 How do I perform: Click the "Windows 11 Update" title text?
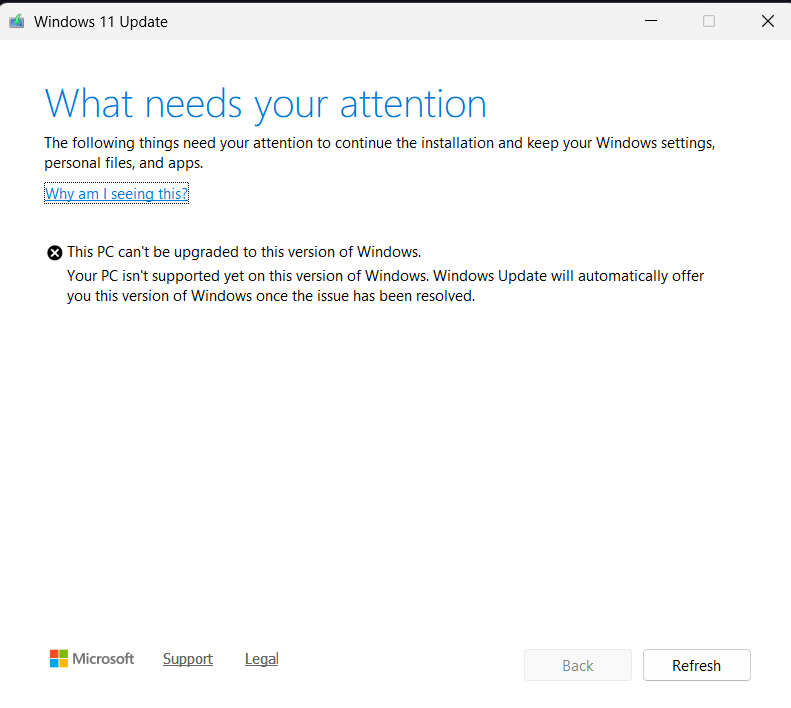pyautogui.click(x=101, y=22)
